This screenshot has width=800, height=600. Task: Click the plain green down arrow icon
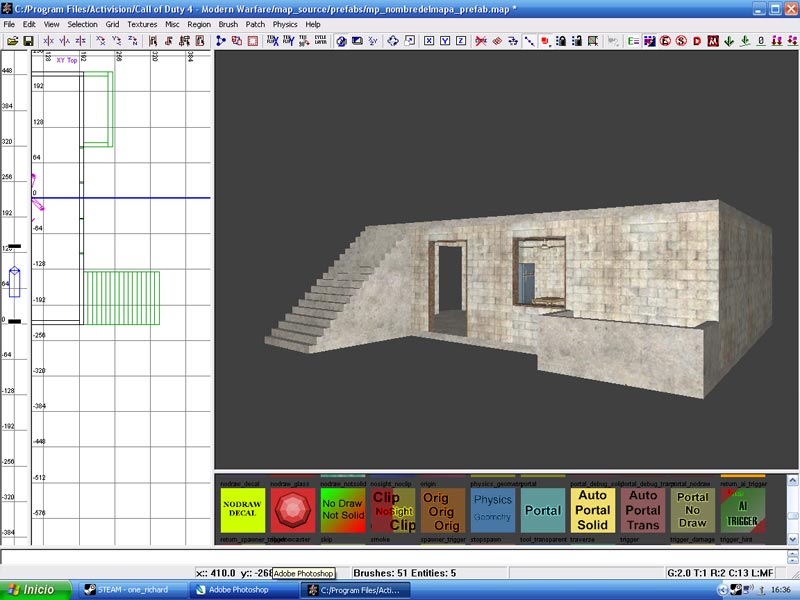tap(729, 41)
